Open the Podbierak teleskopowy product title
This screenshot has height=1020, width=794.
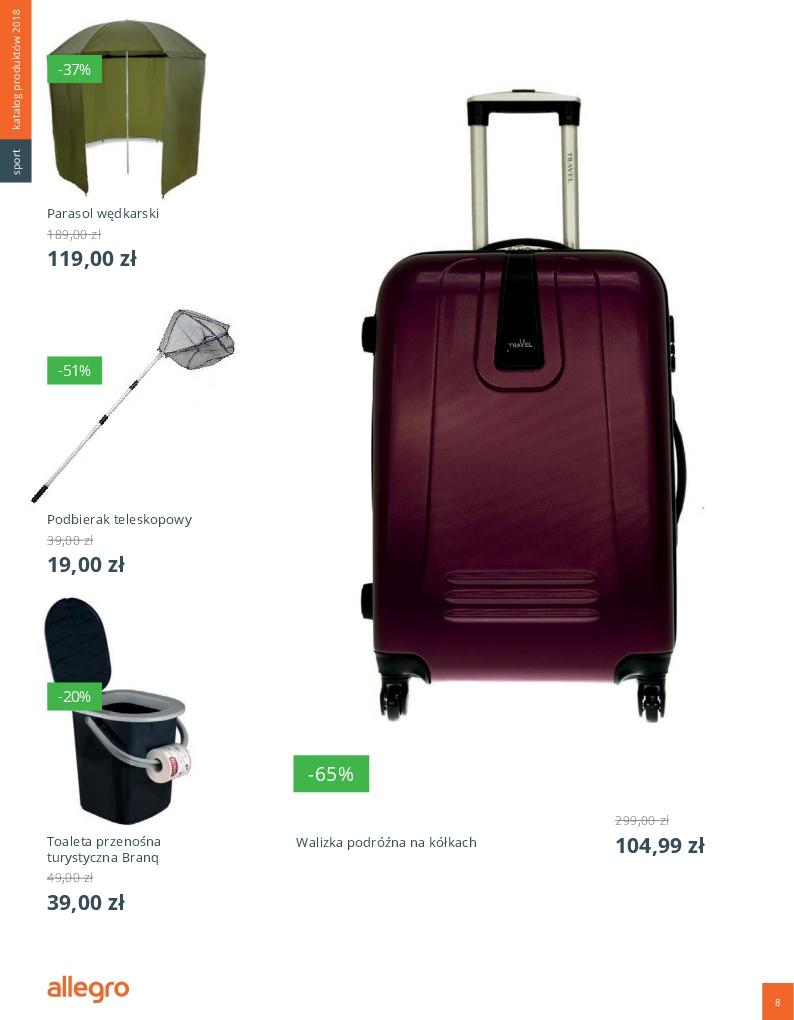point(120,520)
